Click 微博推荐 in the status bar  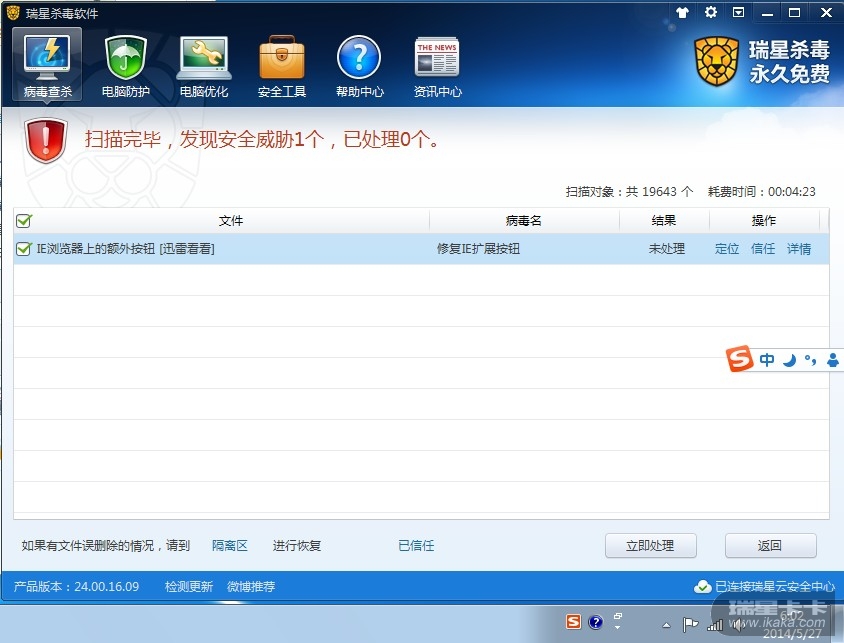[251, 587]
